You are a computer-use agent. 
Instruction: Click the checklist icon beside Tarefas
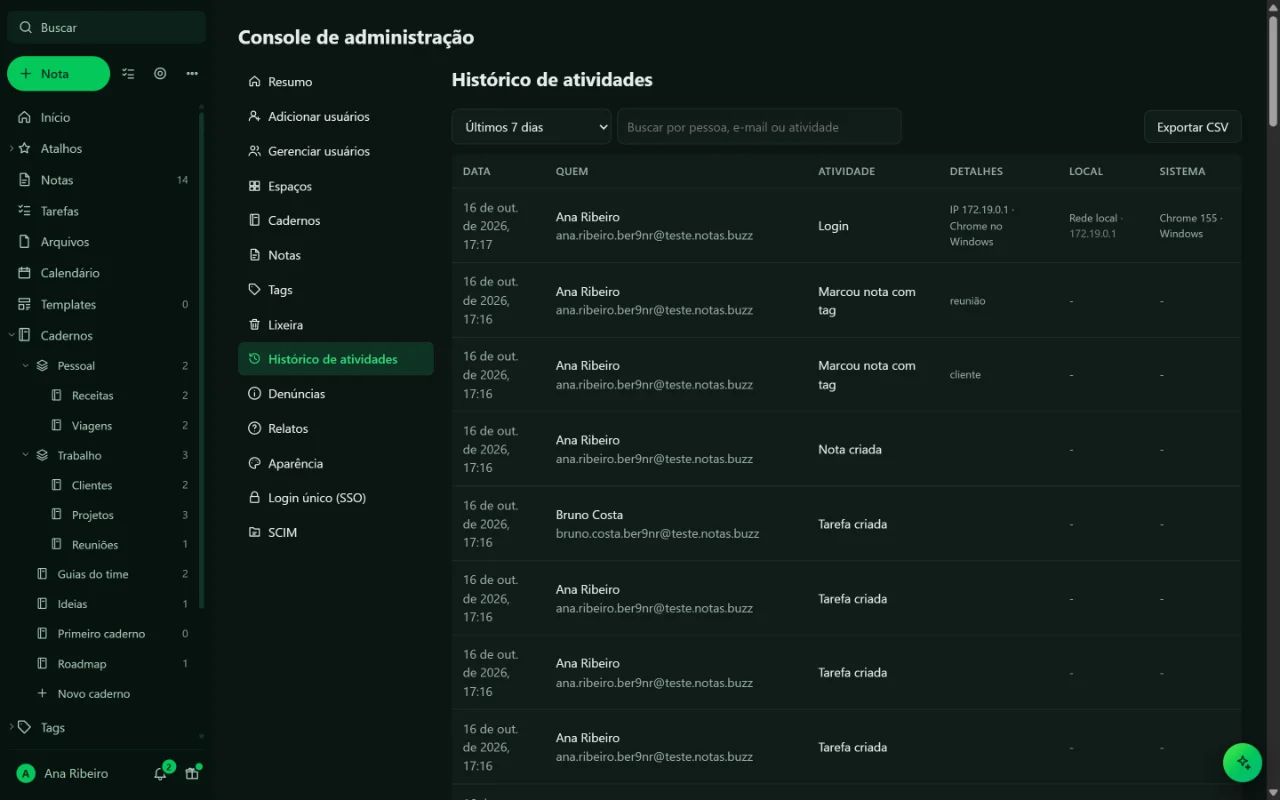(x=25, y=211)
